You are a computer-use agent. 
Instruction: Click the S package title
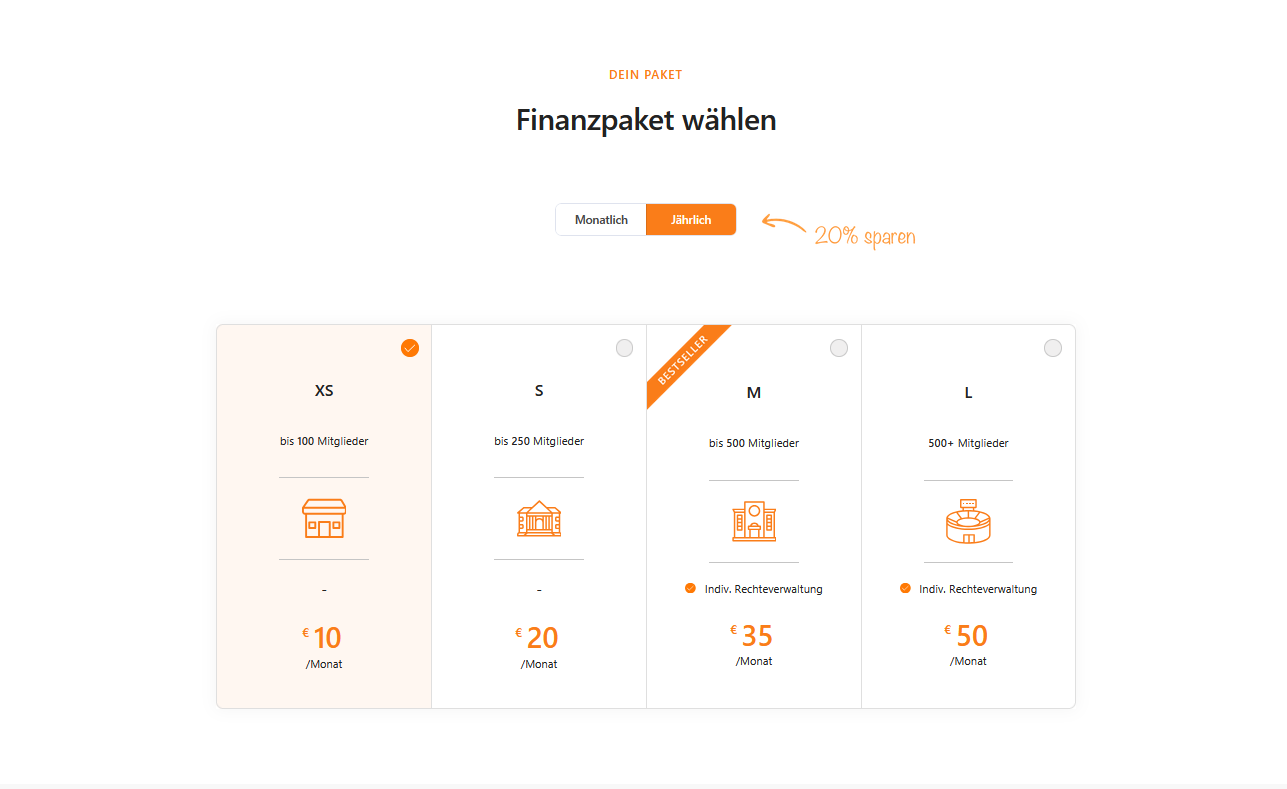click(539, 391)
